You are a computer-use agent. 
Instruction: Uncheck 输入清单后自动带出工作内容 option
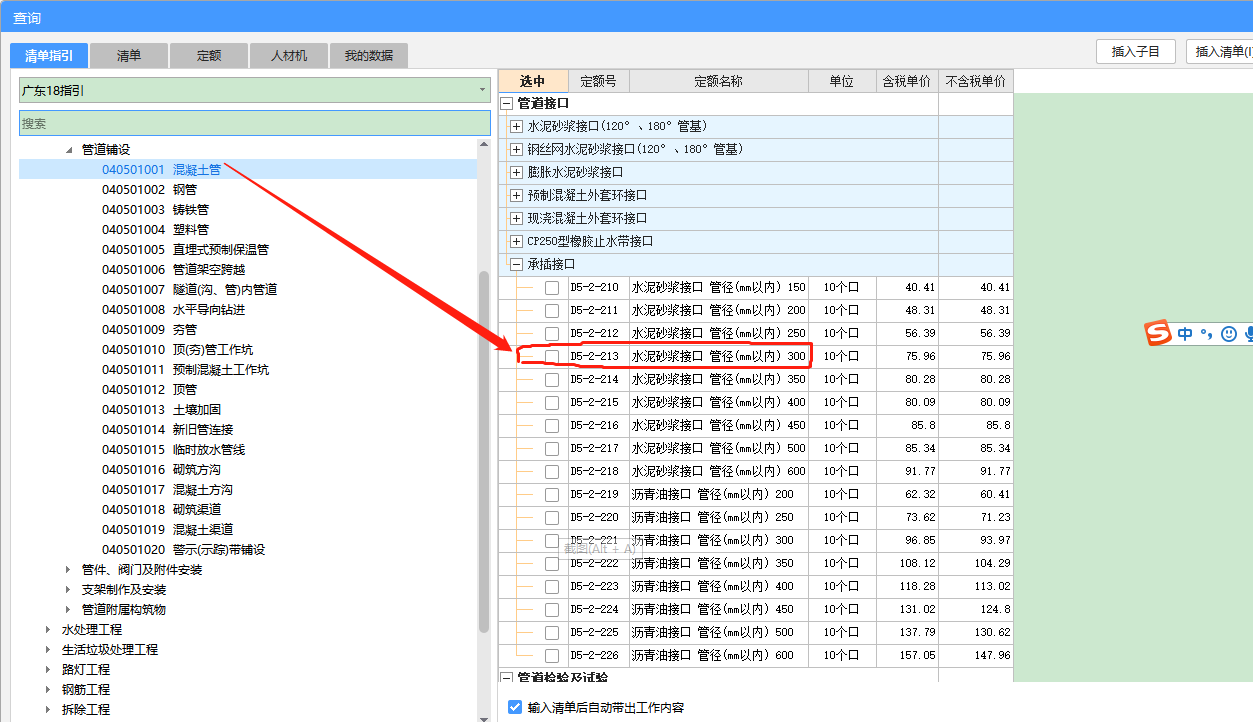coord(515,707)
